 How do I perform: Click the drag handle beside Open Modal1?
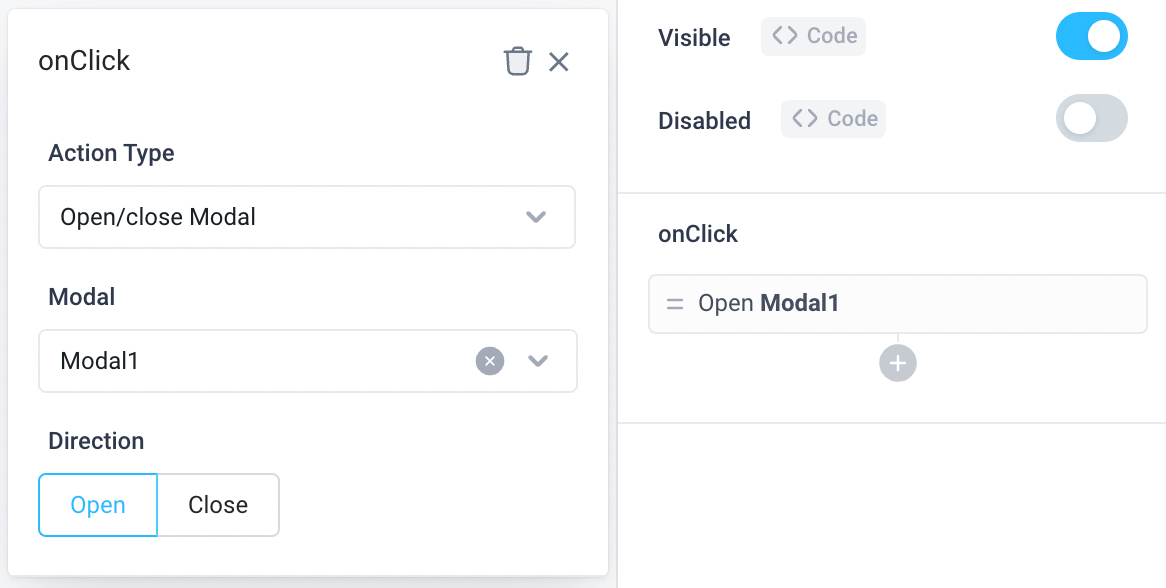click(675, 304)
